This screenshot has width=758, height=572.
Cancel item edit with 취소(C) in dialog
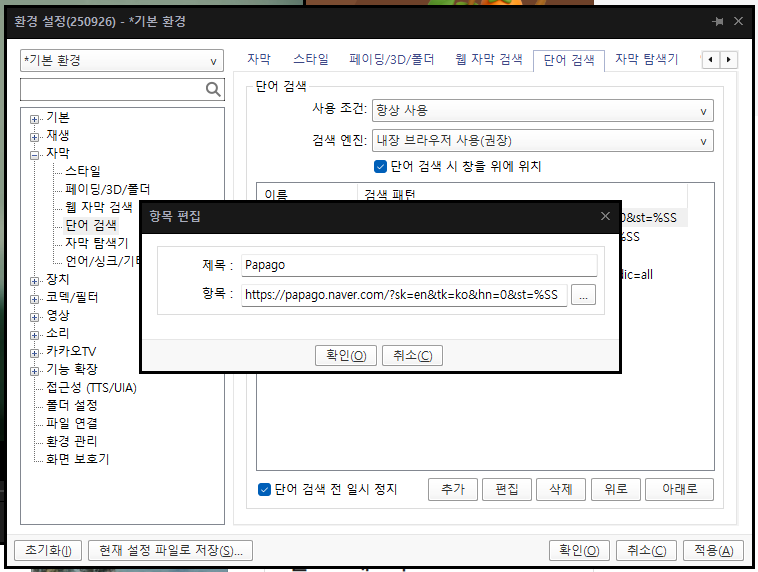click(412, 355)
